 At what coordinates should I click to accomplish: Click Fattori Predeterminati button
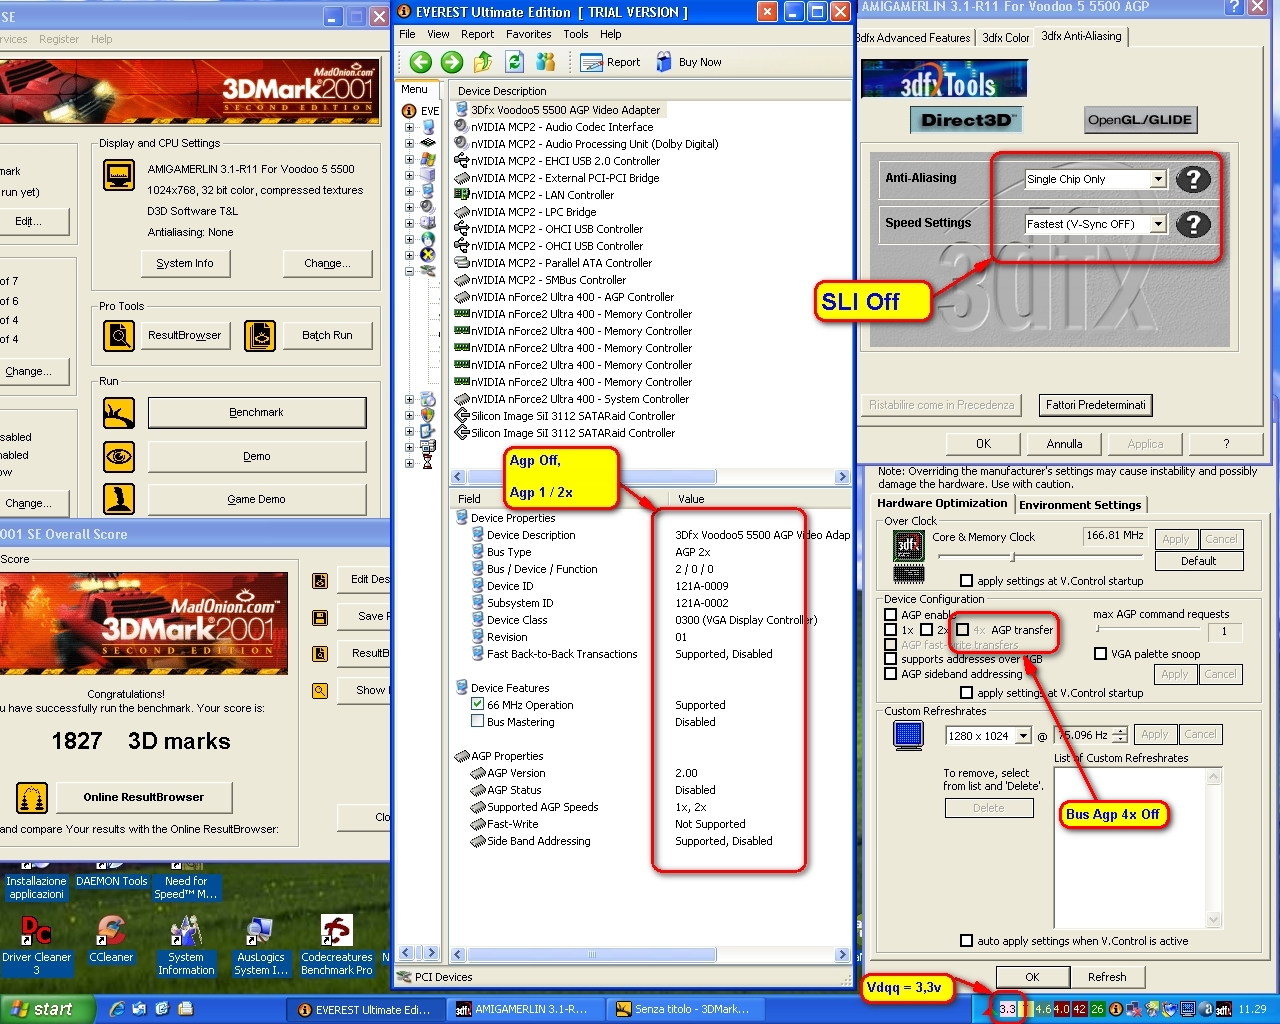[1096, 405]
